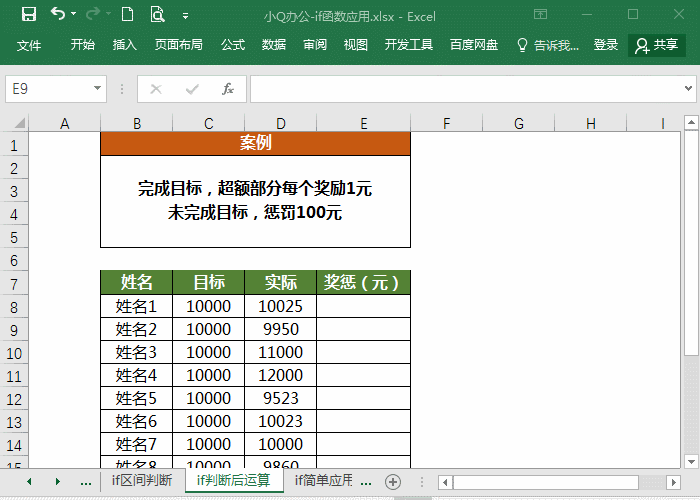700x500 pixels.
Task: Open the ribbon display options icon
Action: [540, 15]
